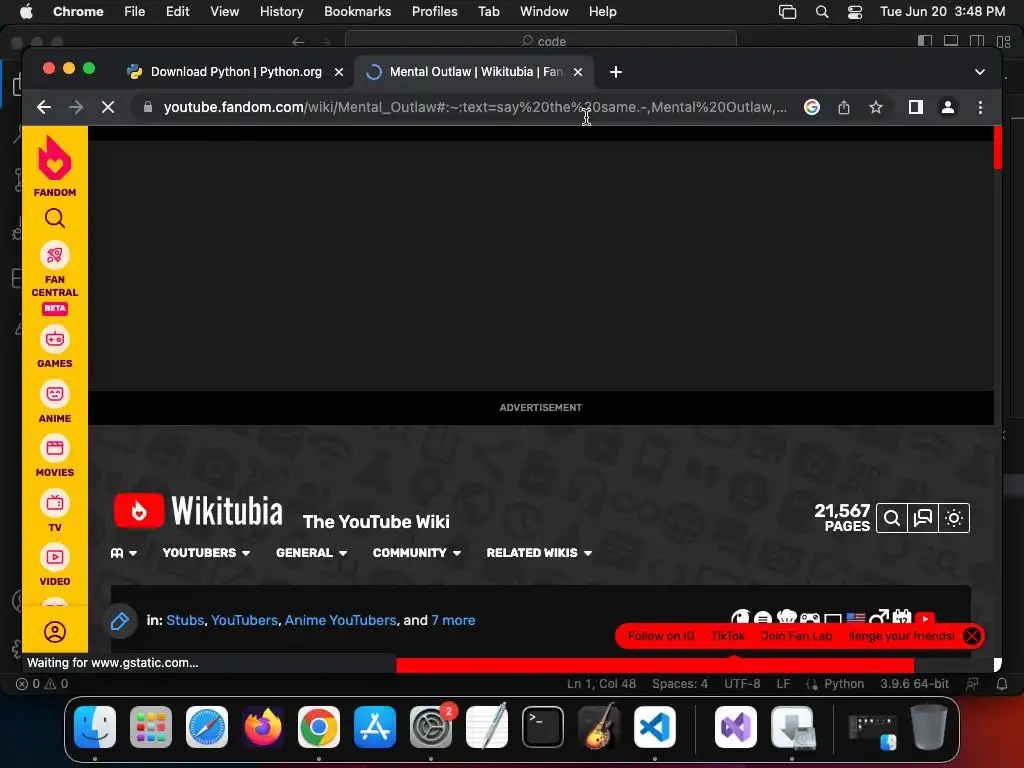Open the Anime YouTubers category link
Viewport: 1024px width, 768px height.
(x=340, y=620)
